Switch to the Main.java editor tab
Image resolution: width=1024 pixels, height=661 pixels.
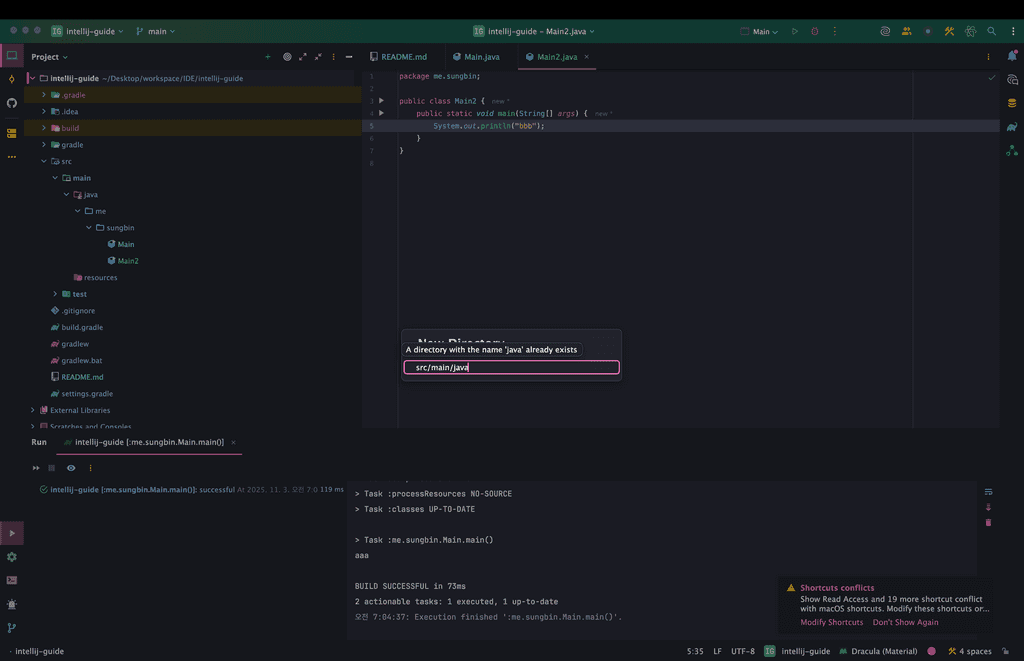tap(476, 57)
